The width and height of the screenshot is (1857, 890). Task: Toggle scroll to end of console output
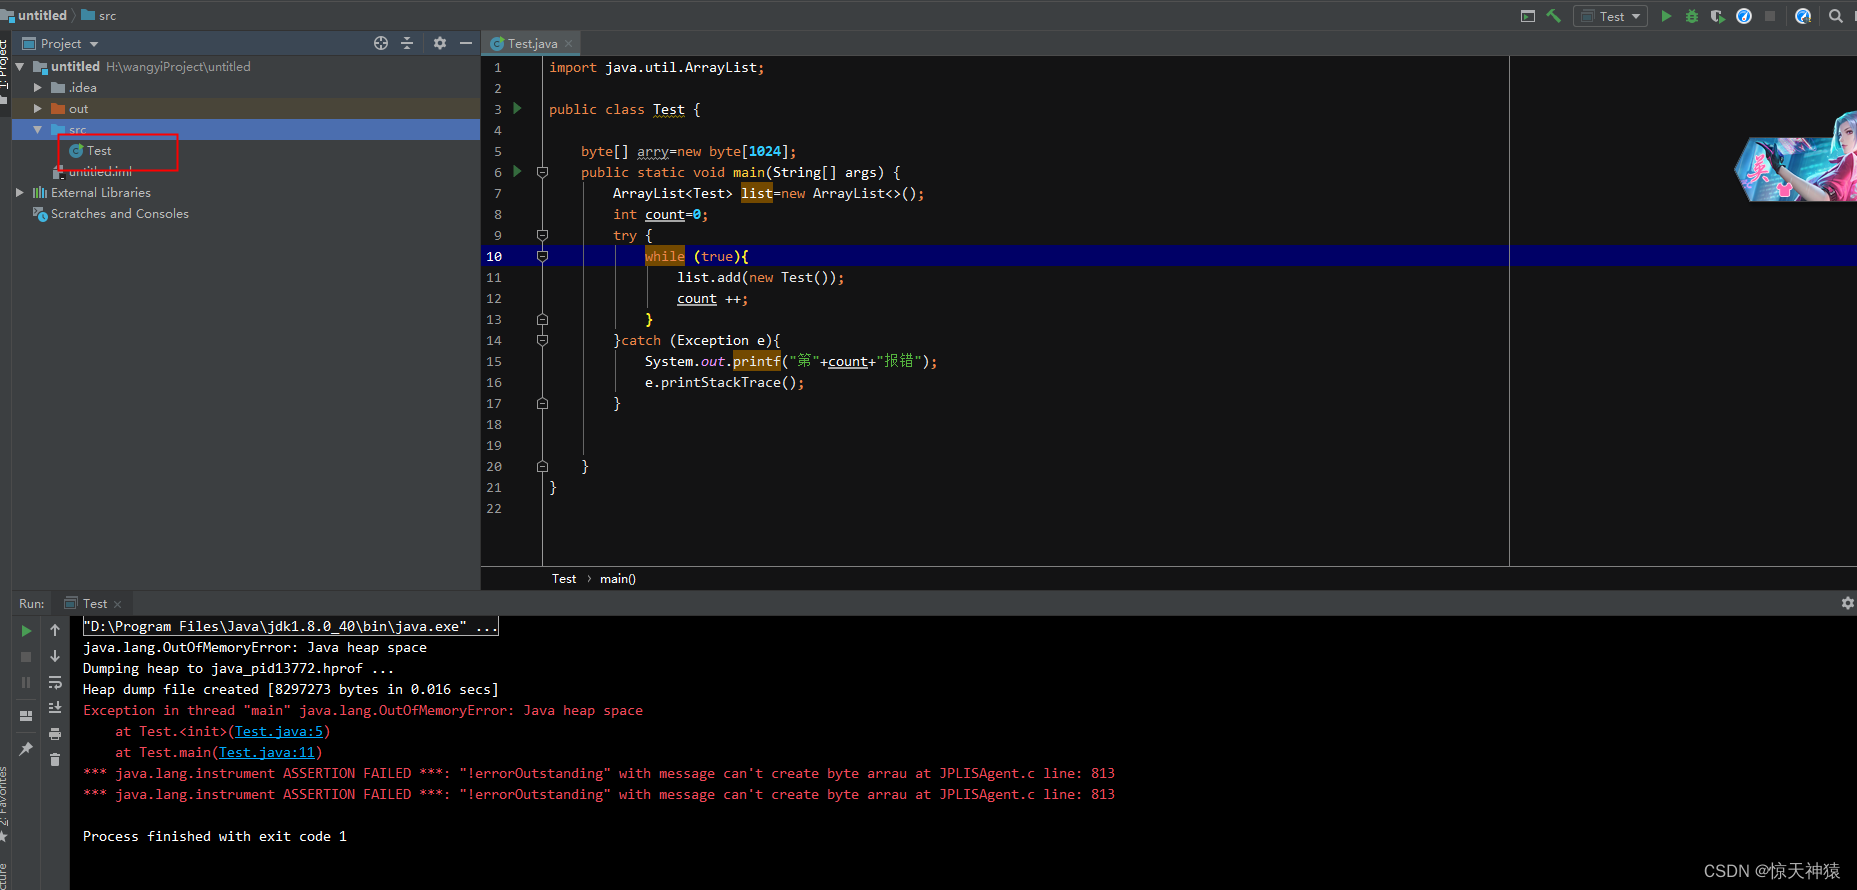[55, 708]
